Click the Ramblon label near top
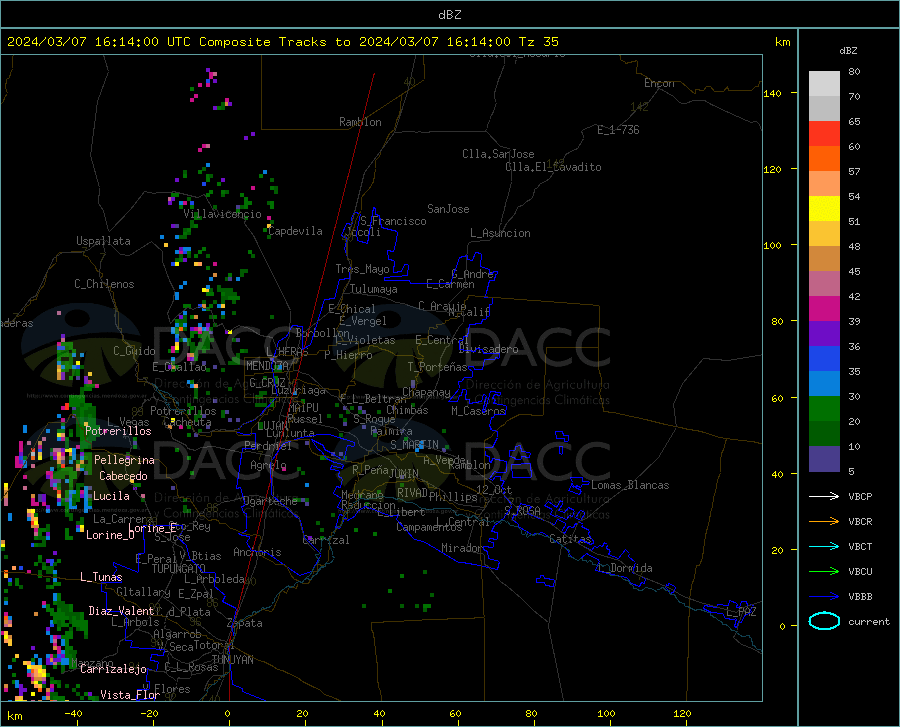This screenshot has height=727, width=900. (360, 122)
